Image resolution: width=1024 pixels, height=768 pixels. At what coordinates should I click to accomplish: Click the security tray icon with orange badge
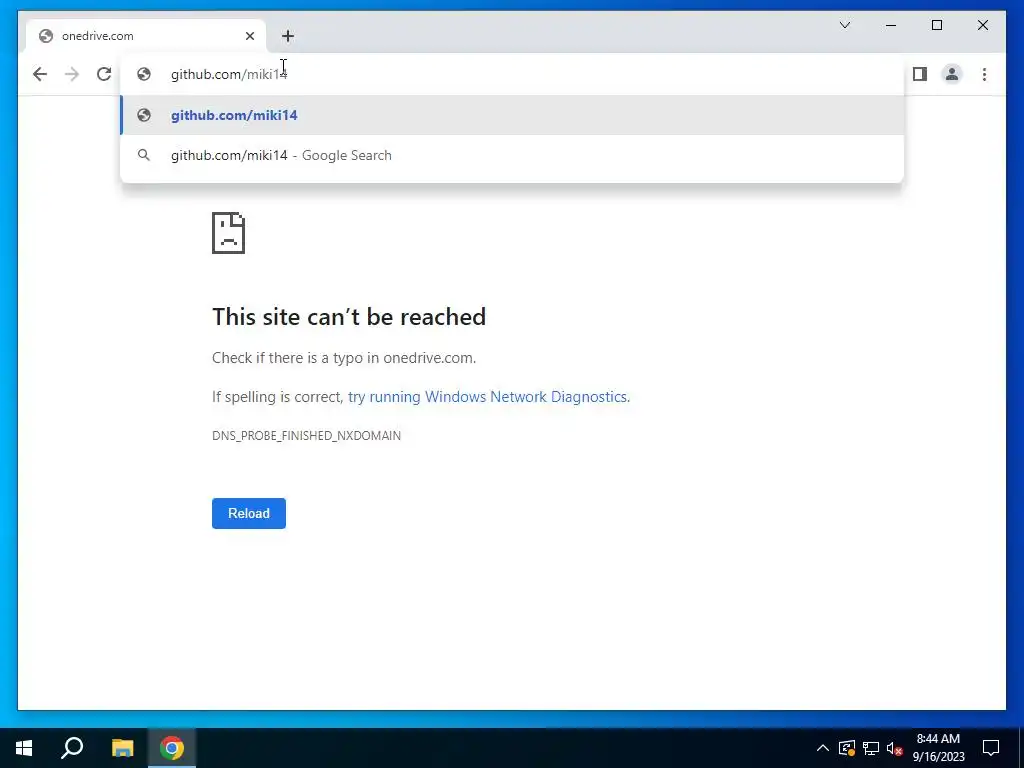point(847,748)
